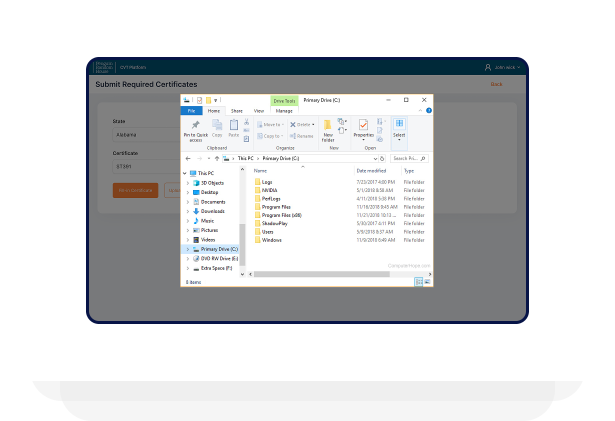Viewport: 615px width, 421px height.
Task: Click the Paste clipboard icon
Action: (234, 125)
